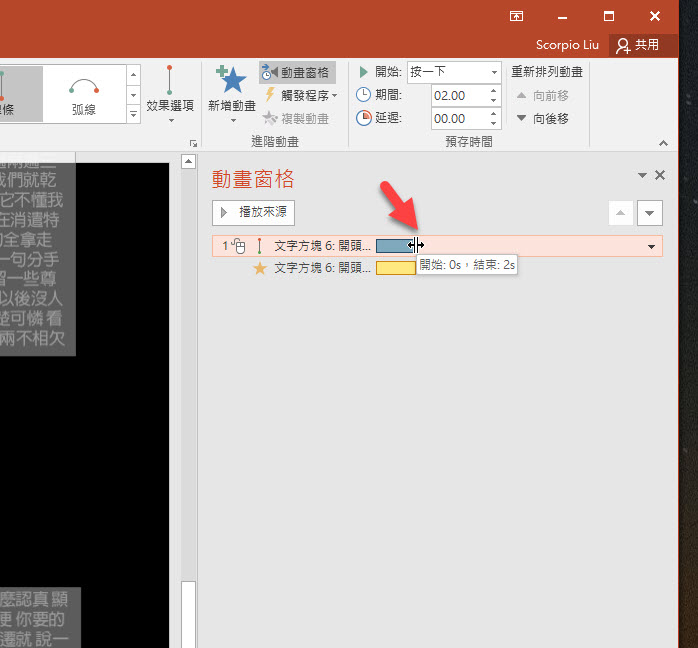This screenshot has height=648, width=698.
Task: Click the blue timeline bar of first animation
Action: [392, 246]
